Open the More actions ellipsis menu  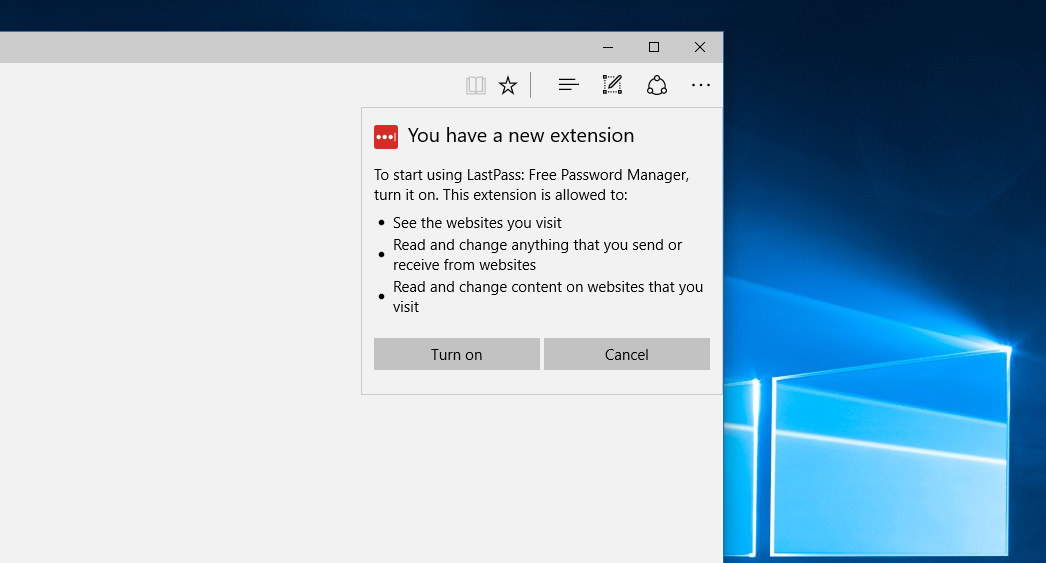700,86
